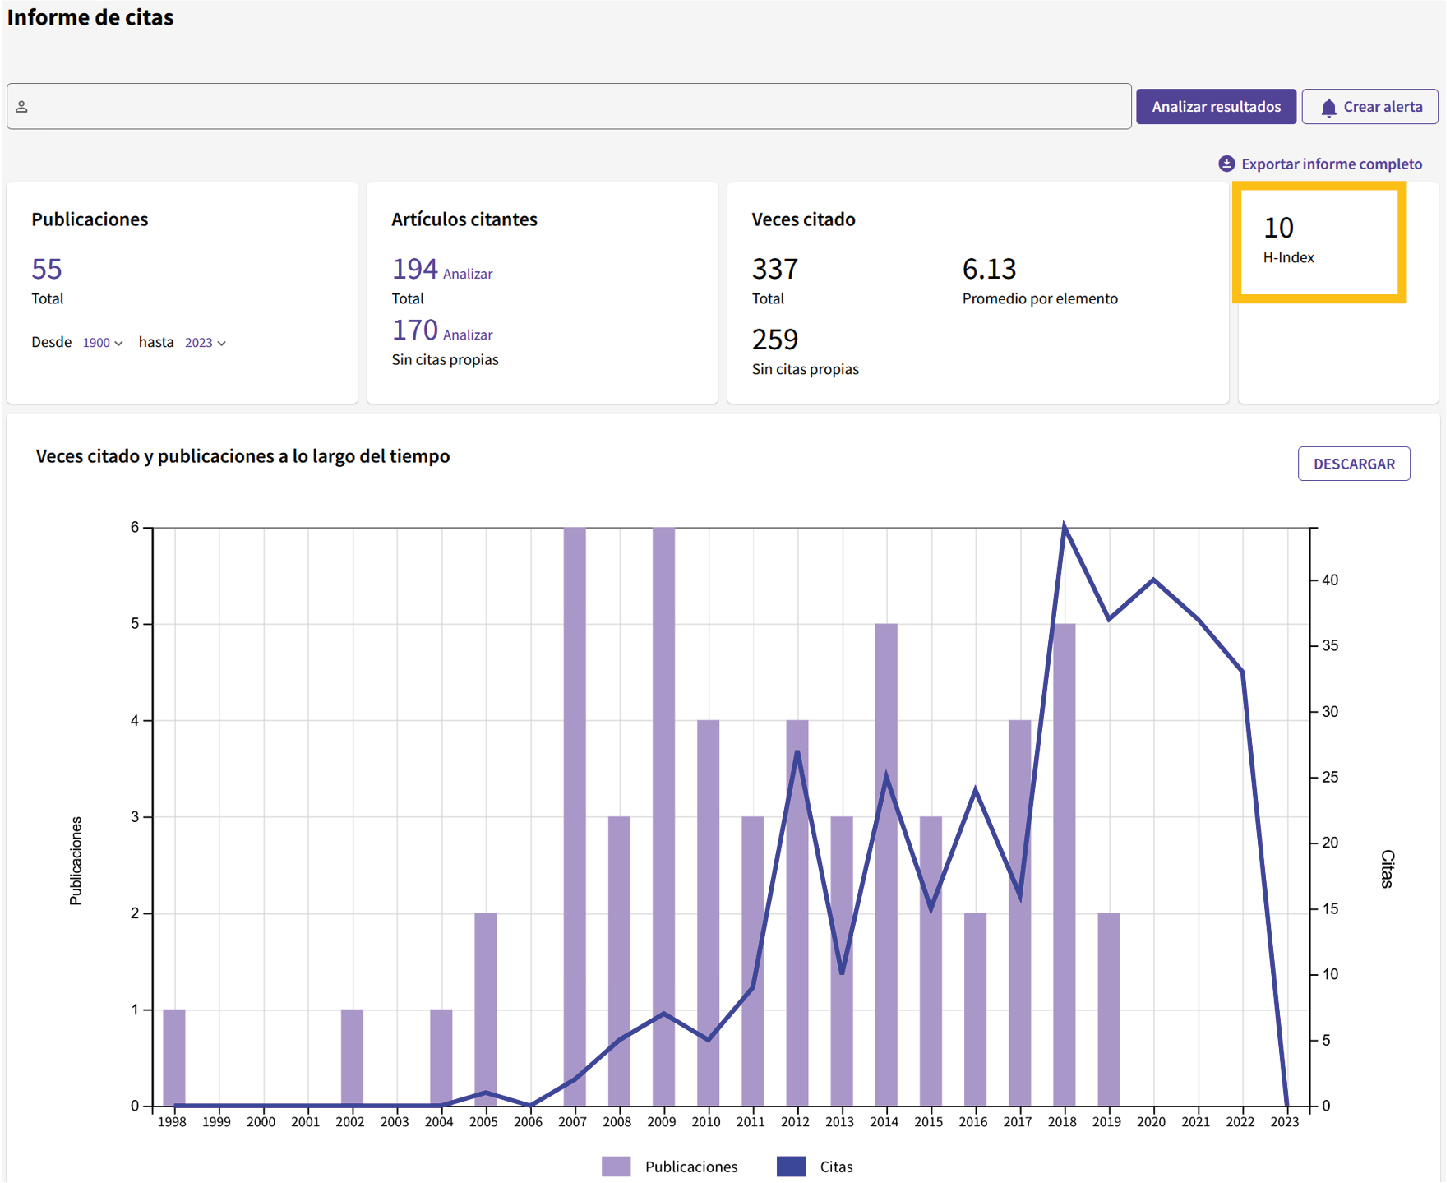The height and width of the screenshot is (1183, 1447).
Task: Click the 2007 publications bar
Action: [x=574, y=816]
